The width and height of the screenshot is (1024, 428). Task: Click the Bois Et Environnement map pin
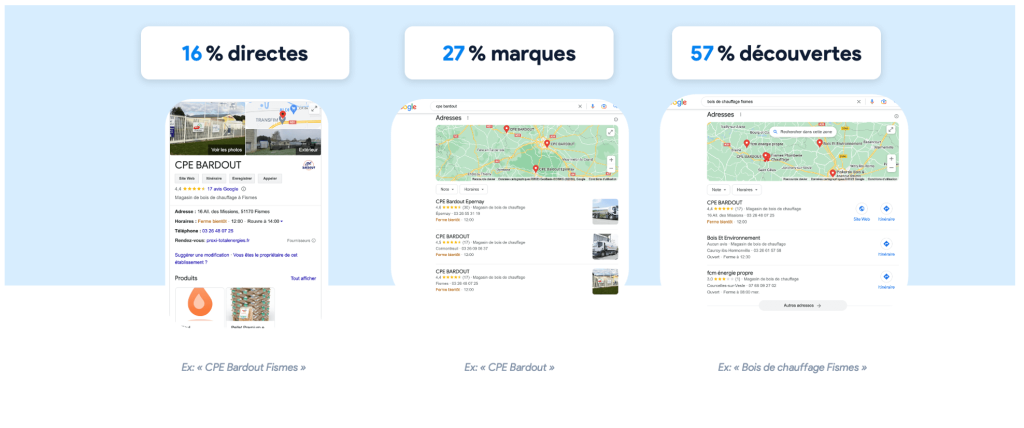[819, 143]
